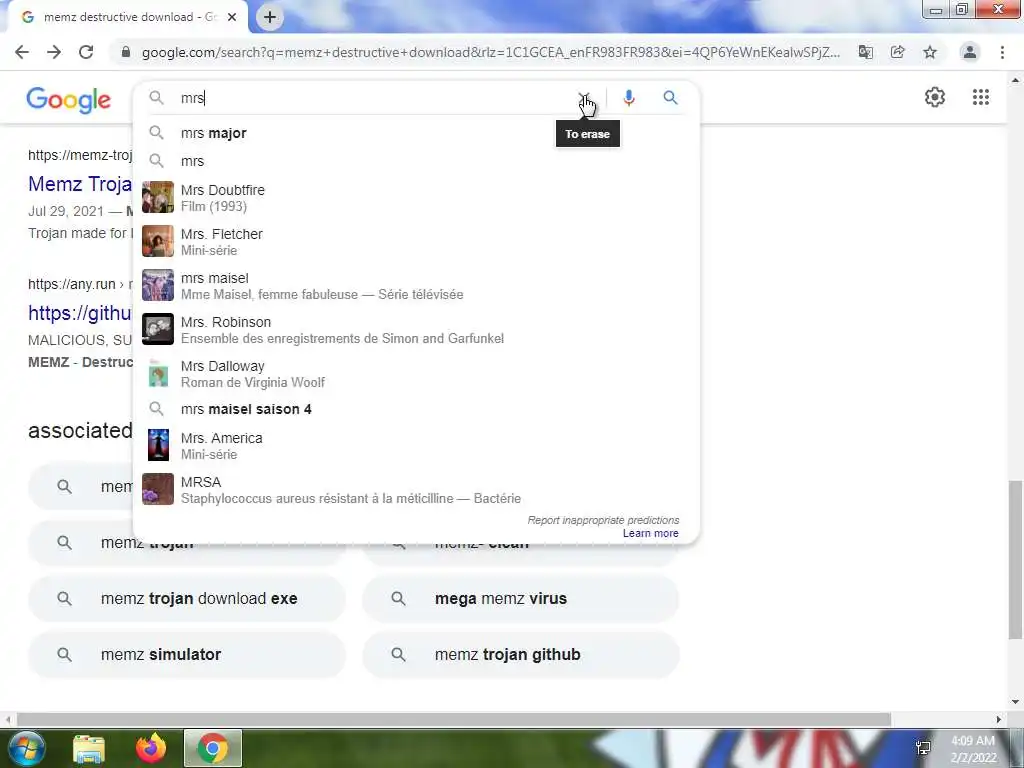Open Google settings gear icon

pos(935,97)
